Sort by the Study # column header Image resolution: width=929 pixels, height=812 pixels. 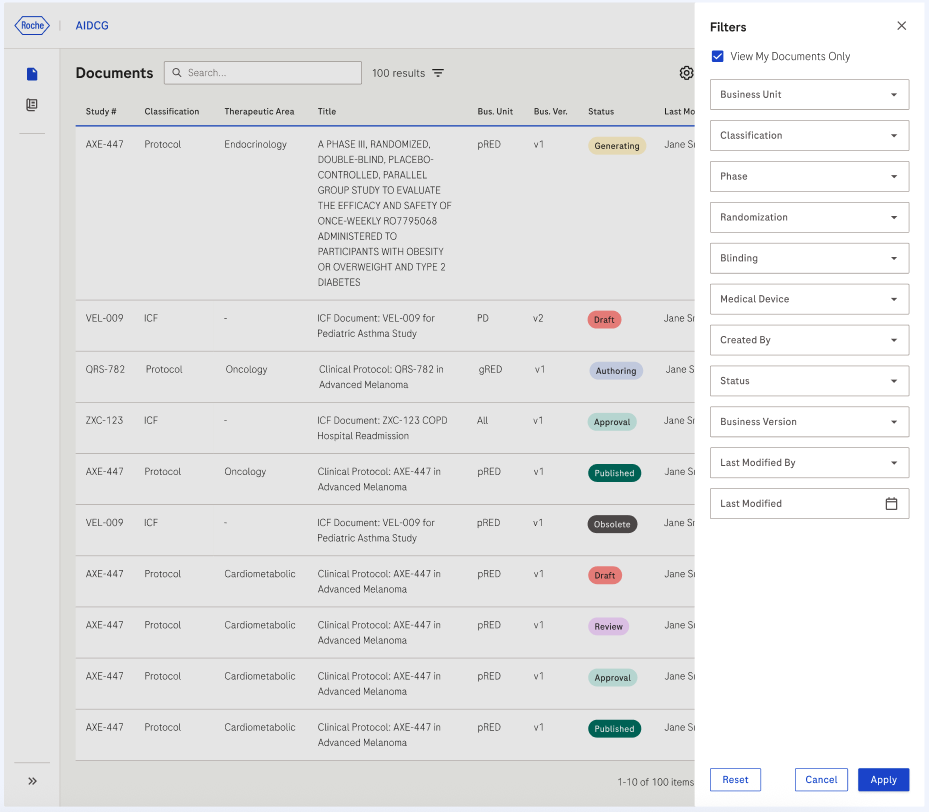(101, 112)
